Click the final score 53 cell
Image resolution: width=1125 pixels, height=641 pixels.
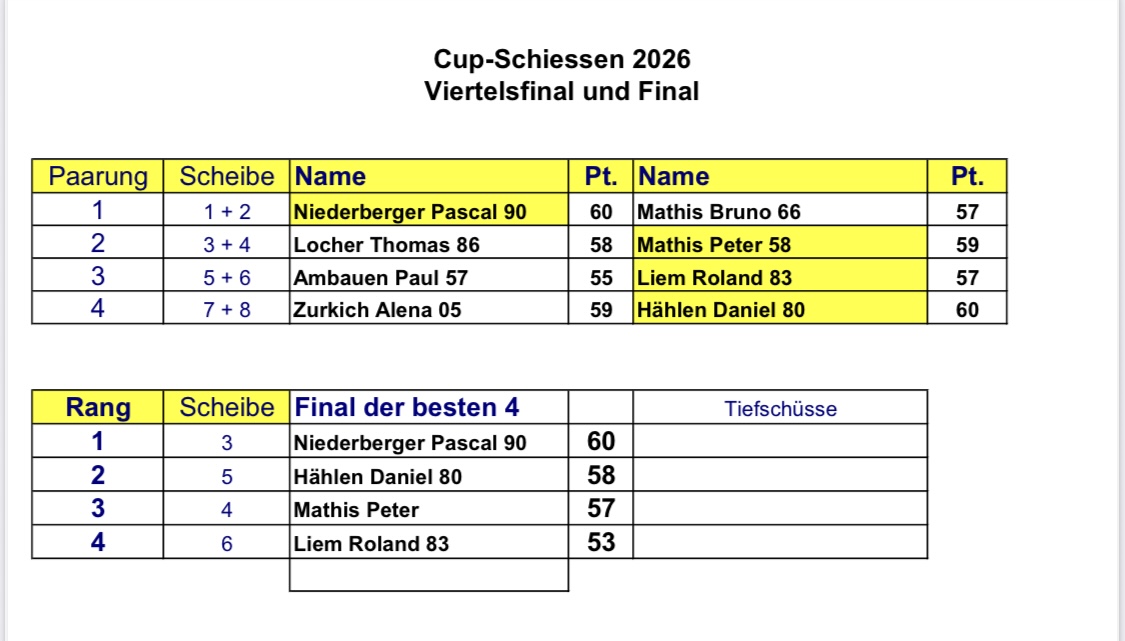601,542
